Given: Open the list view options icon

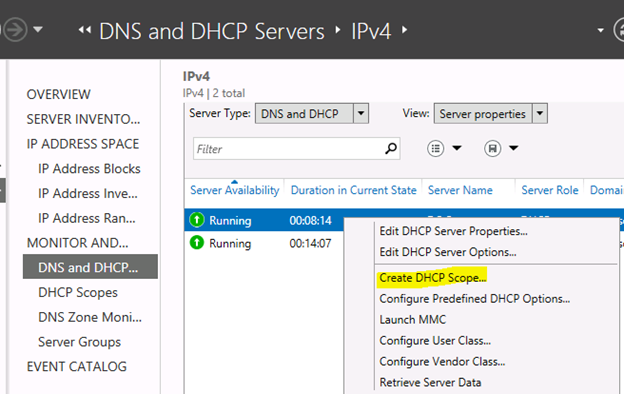Looking at the screenshot, I should click(x=435, y=148).
